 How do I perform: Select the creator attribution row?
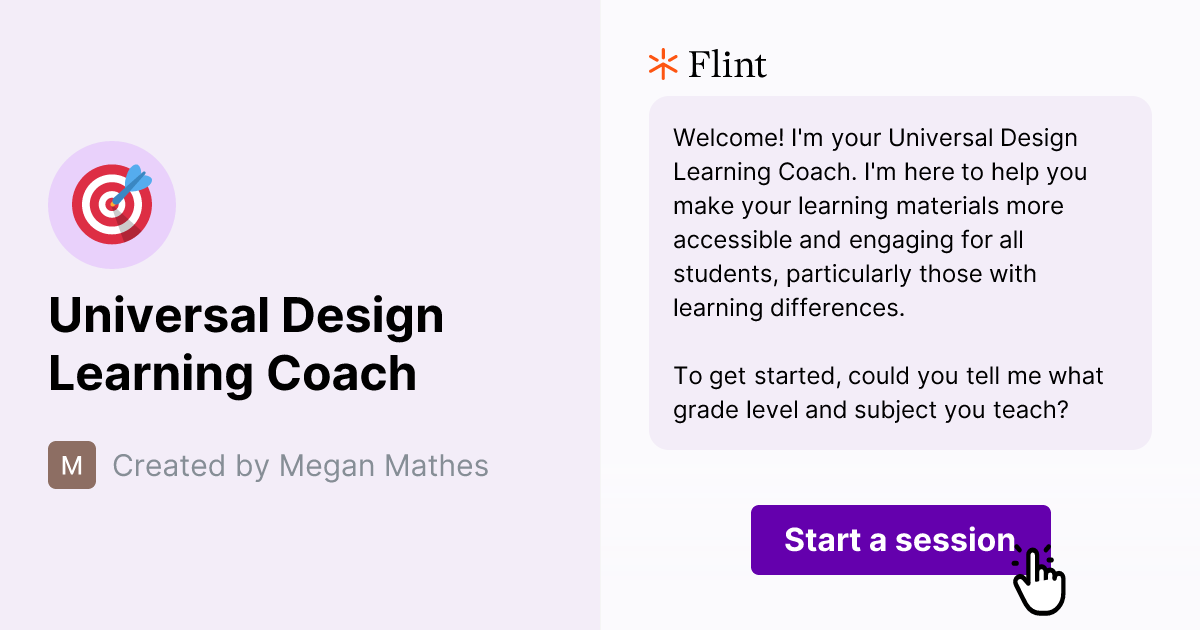click(270, 465)
